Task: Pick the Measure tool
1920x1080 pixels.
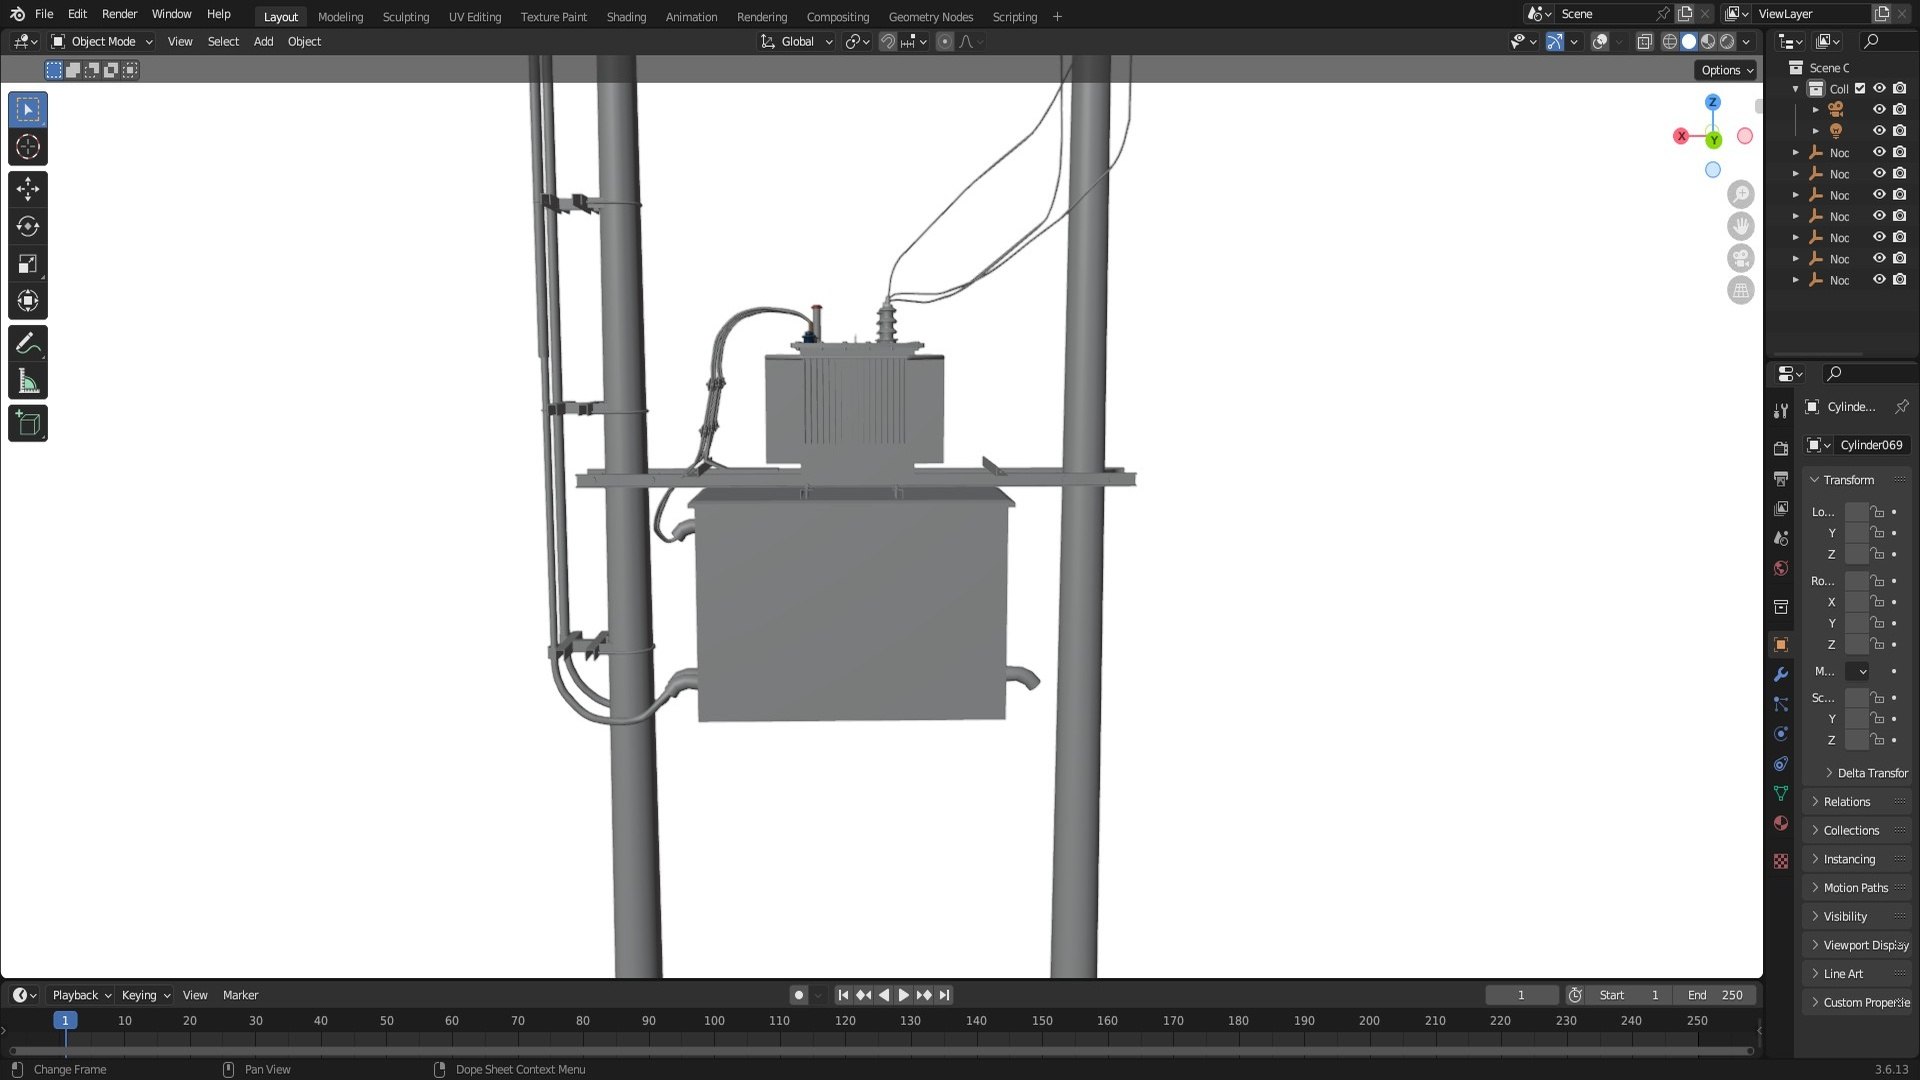Action: (x=28, y=381)
